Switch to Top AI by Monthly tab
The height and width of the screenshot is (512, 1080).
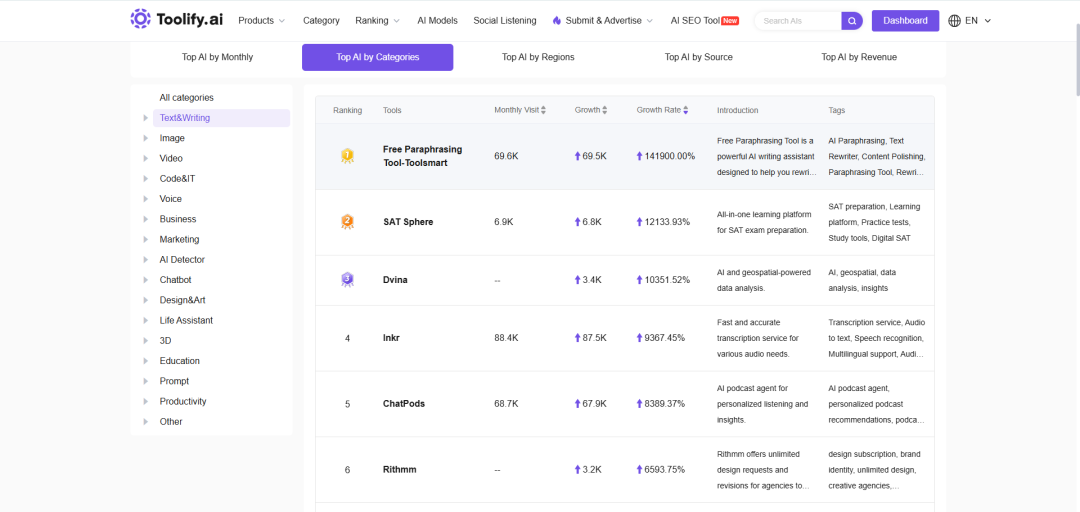[218, 57]
